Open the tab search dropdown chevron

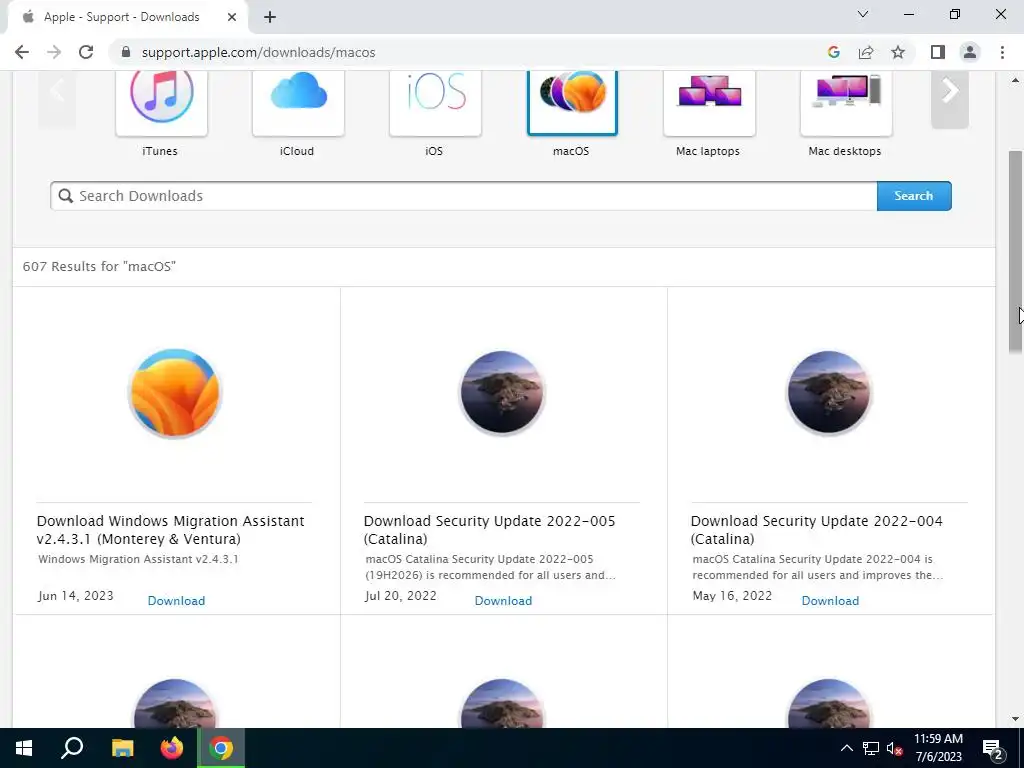[x=863, y=14]
